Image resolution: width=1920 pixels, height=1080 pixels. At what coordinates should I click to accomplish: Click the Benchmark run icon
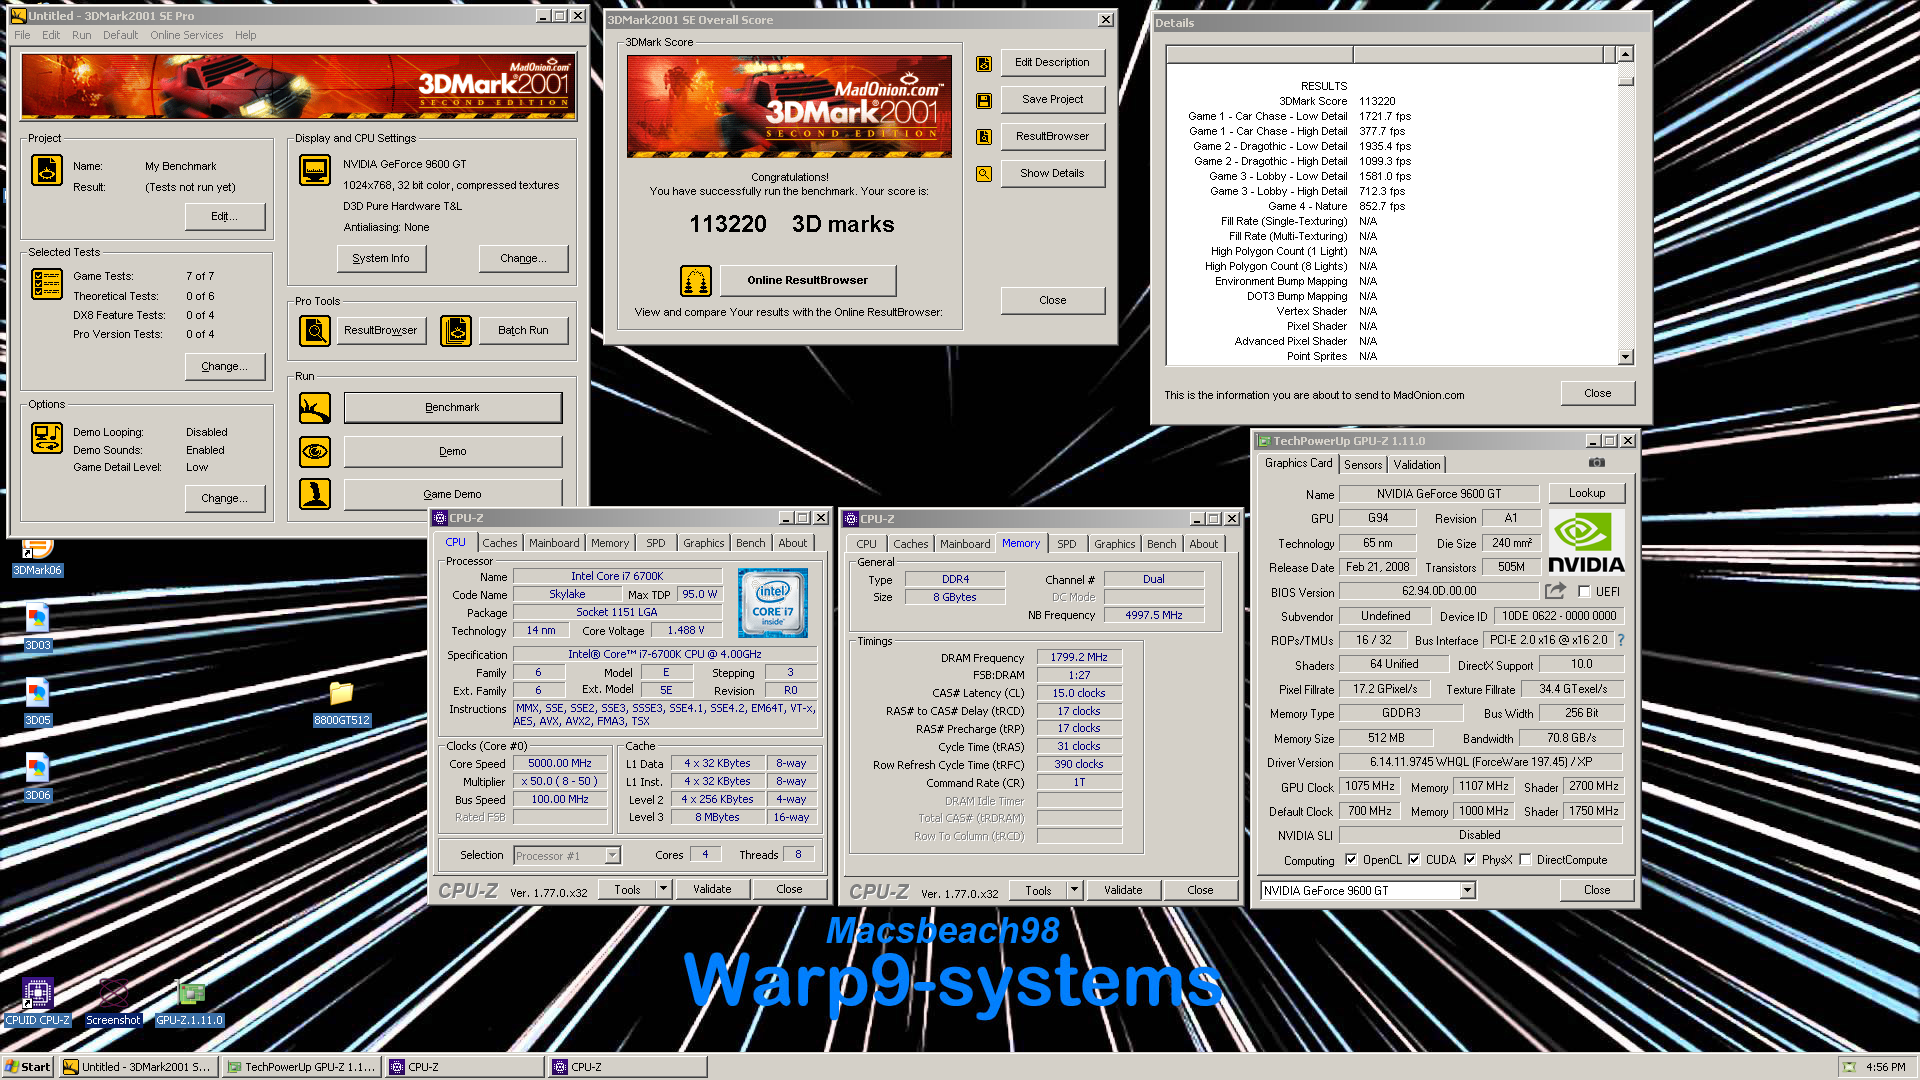coord(315,408)
